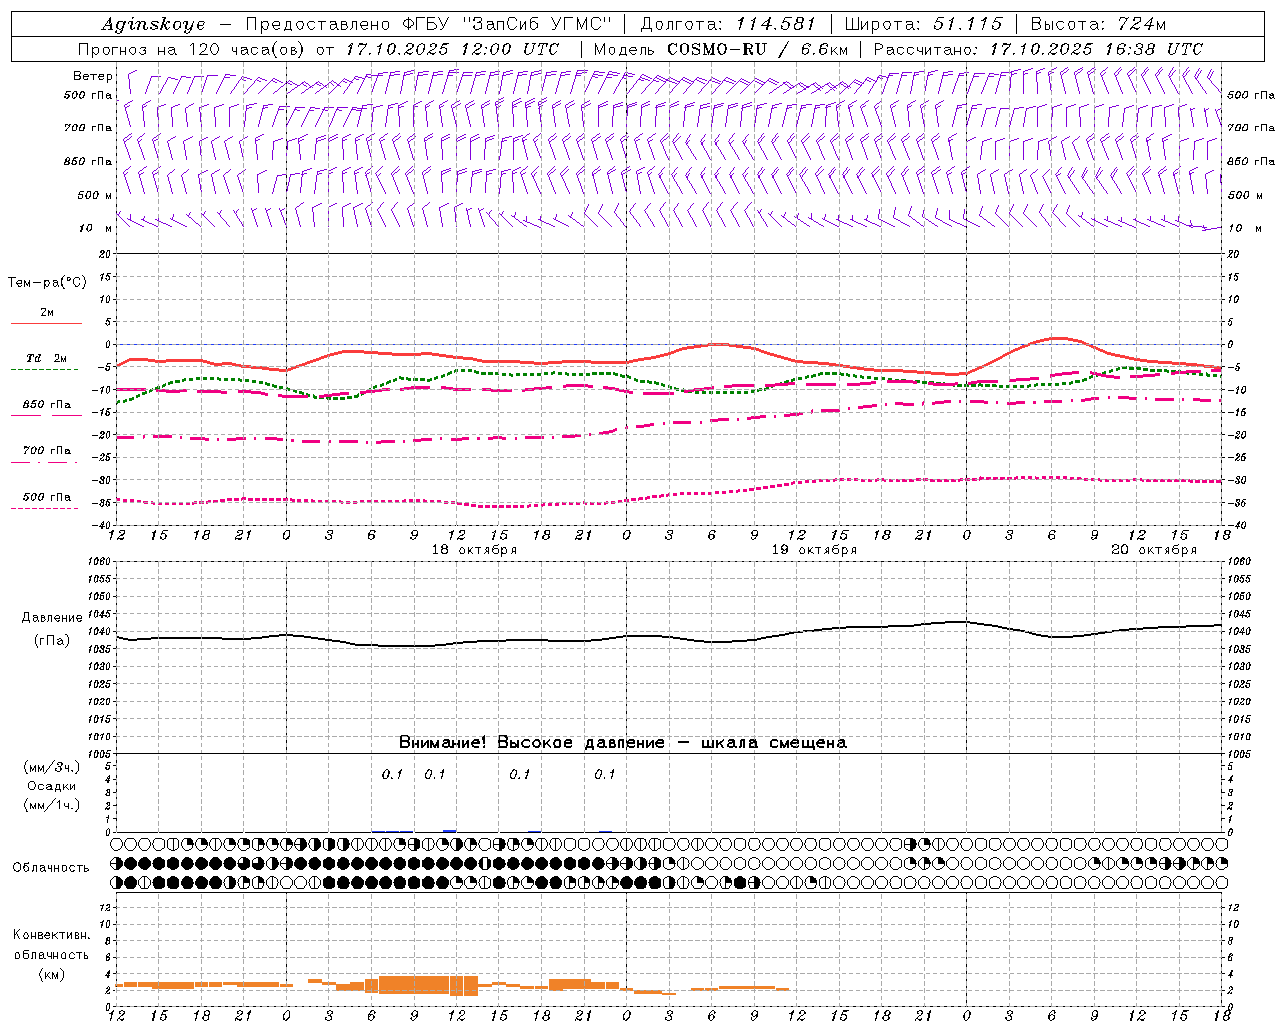
Task: Click the Рассчитано: 17.10.2025 16:38 UTC timestamp
Action: [1038, 49]
